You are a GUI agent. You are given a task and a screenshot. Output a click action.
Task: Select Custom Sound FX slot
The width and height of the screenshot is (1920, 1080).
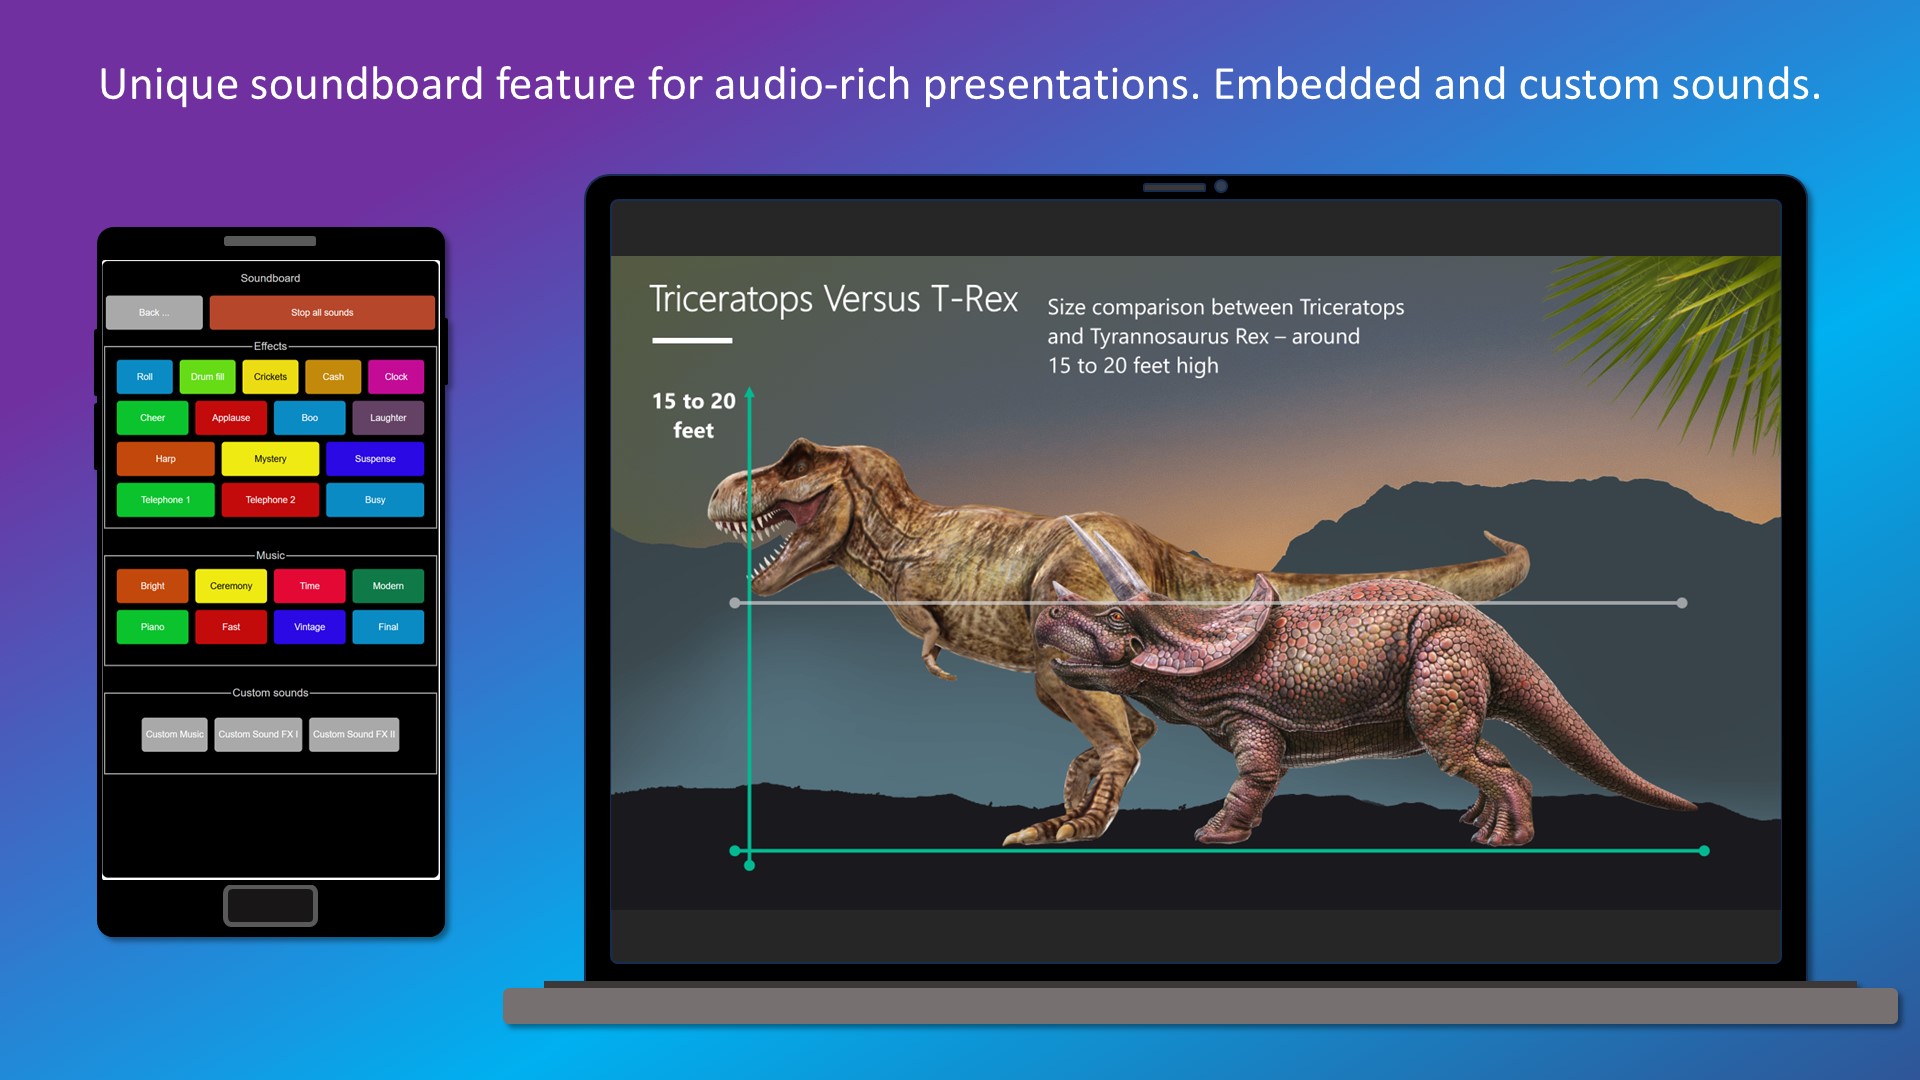[257, 733]
